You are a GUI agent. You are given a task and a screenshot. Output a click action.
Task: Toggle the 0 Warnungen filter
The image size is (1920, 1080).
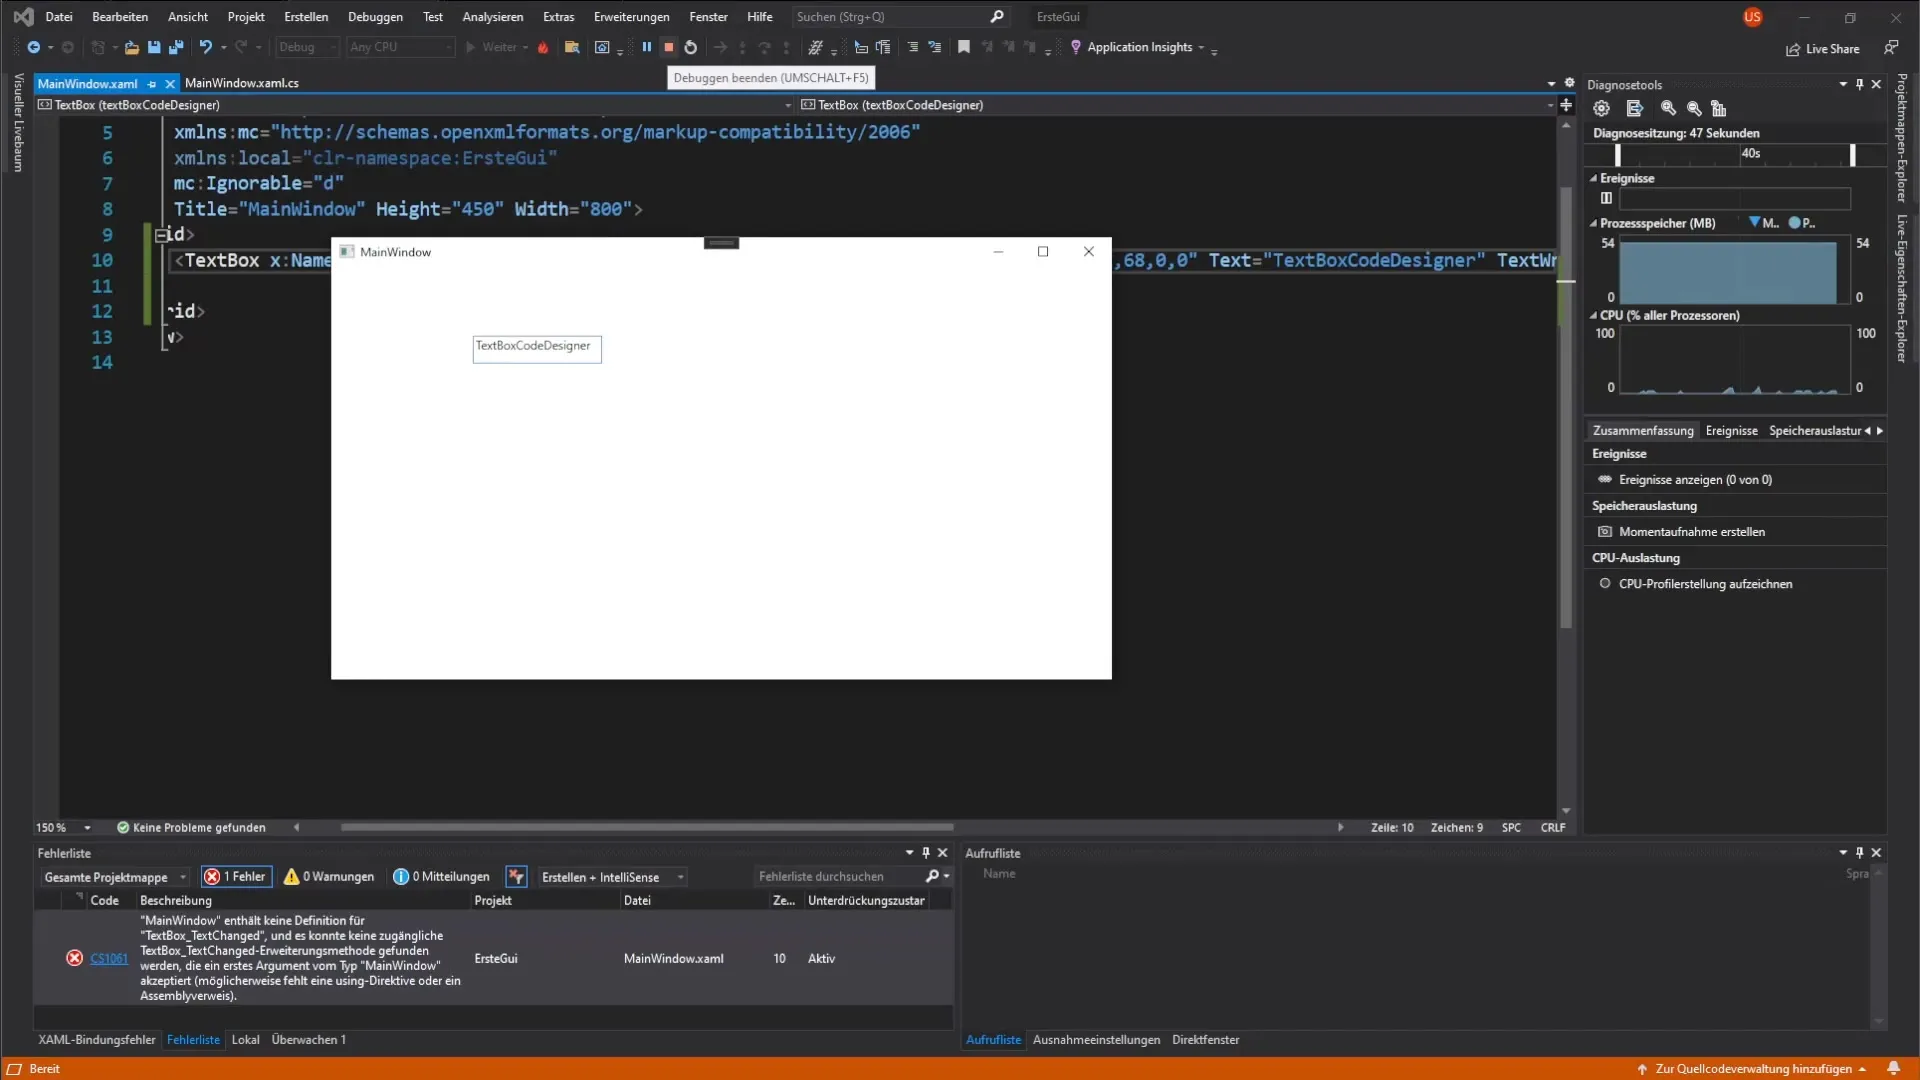[329, 877]
